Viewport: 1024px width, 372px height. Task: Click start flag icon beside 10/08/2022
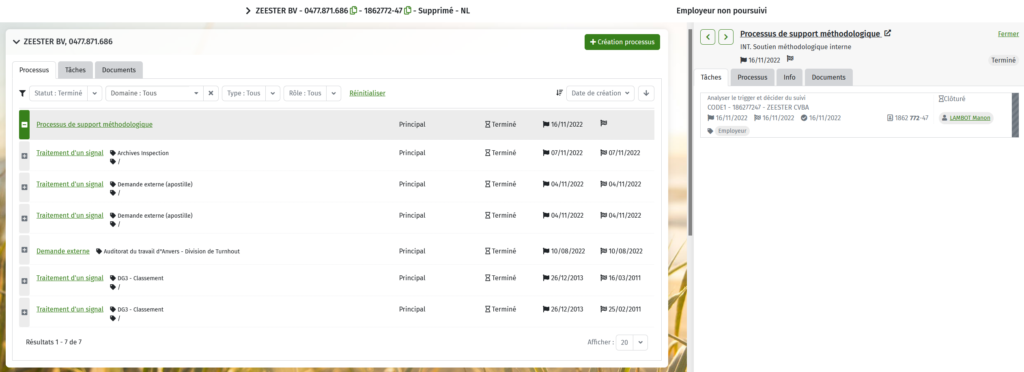tap(546, 251)
